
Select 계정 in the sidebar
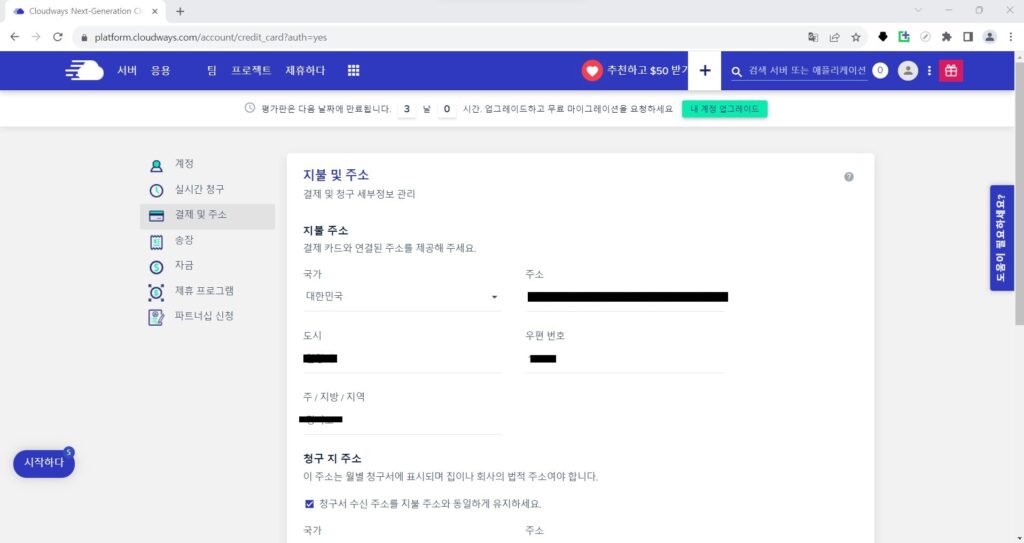coord(207,164)
